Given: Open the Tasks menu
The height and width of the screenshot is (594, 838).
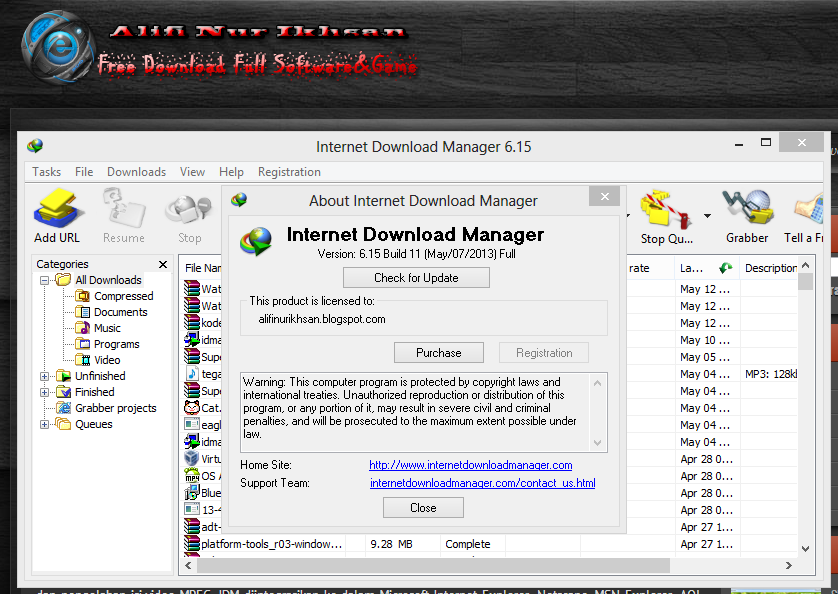Looking at the screenshot, I should (x=46, y=172).
